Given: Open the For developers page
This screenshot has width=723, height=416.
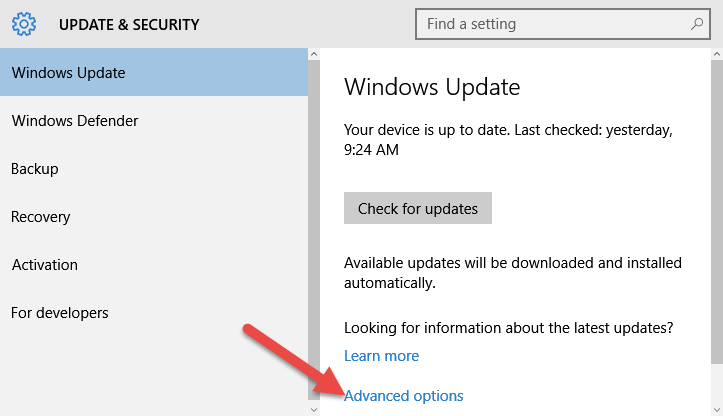Looking at the screenshot, I should 154,312.
